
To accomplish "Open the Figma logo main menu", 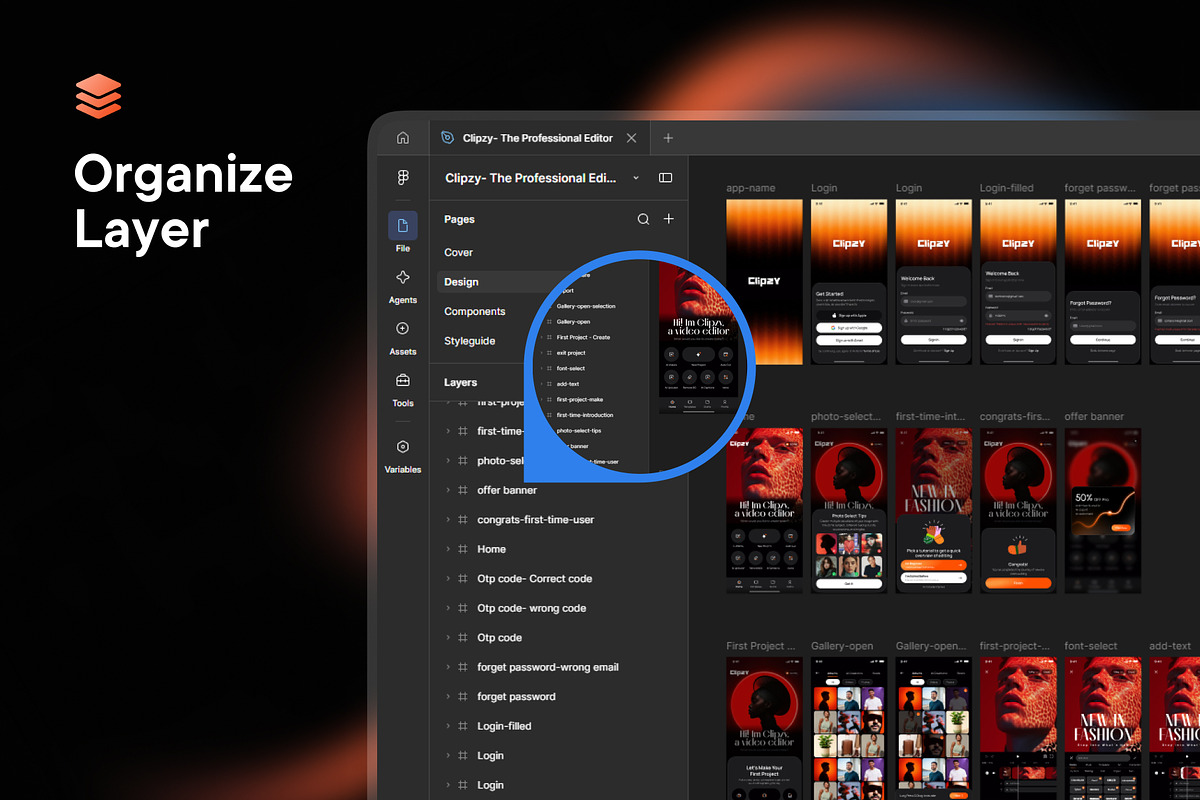I will coord(403,177).
